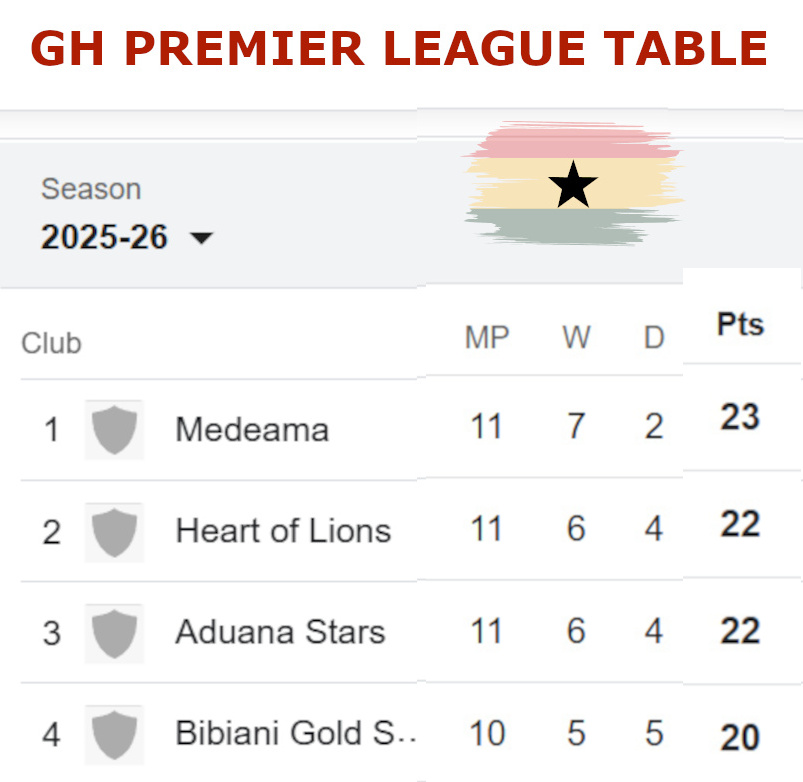The image size is (803, 782).
Task: Click the W column header
Action: (x=576, y=338)
